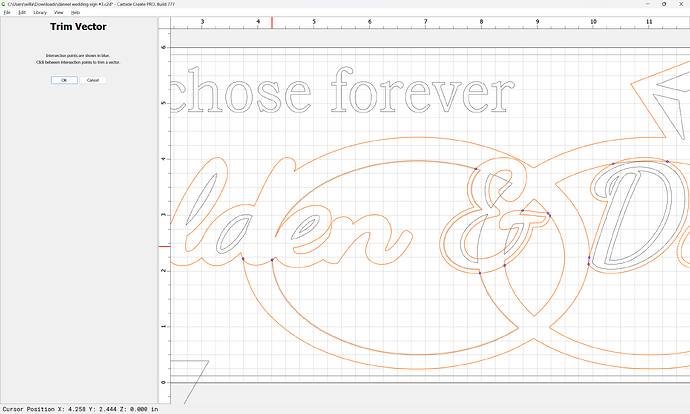The image size is (690, 414).
Task: Click the horizontal ruler label 7
Action: (x=426, y=22)
